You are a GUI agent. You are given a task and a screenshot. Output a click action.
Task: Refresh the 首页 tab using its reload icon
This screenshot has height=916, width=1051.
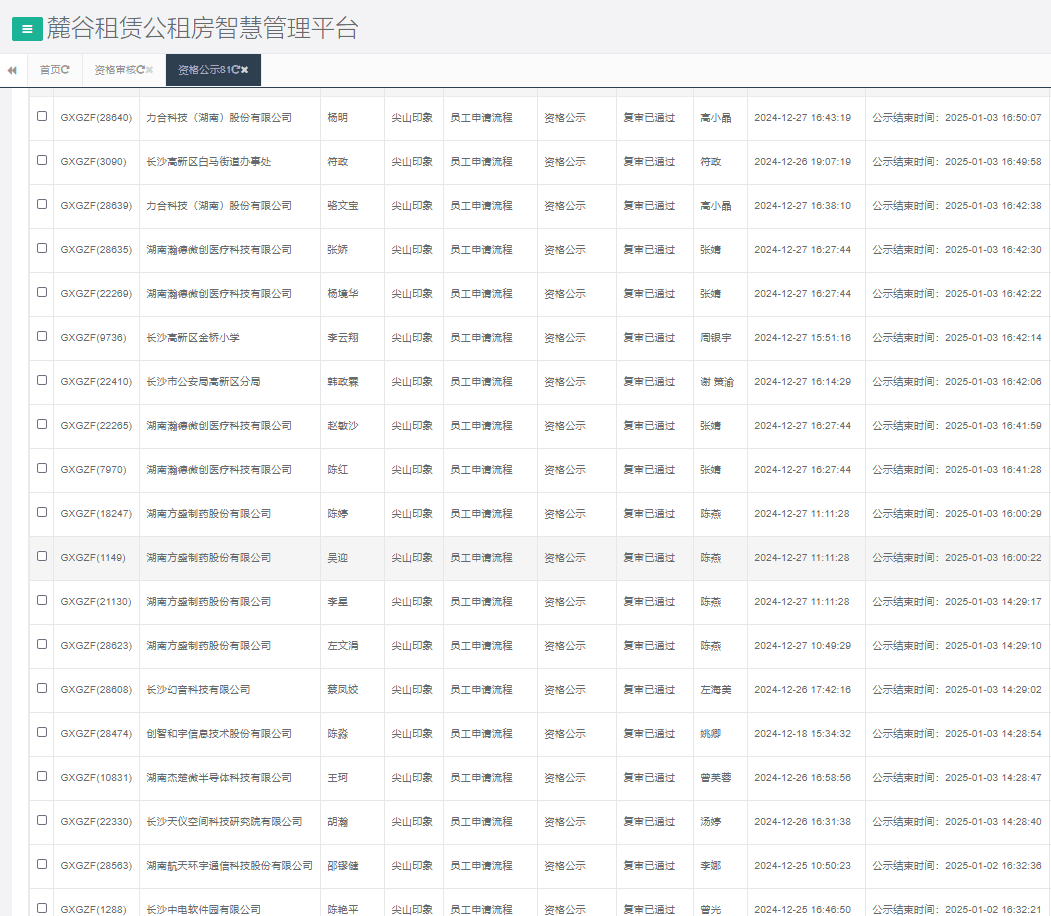pos(66,70)
